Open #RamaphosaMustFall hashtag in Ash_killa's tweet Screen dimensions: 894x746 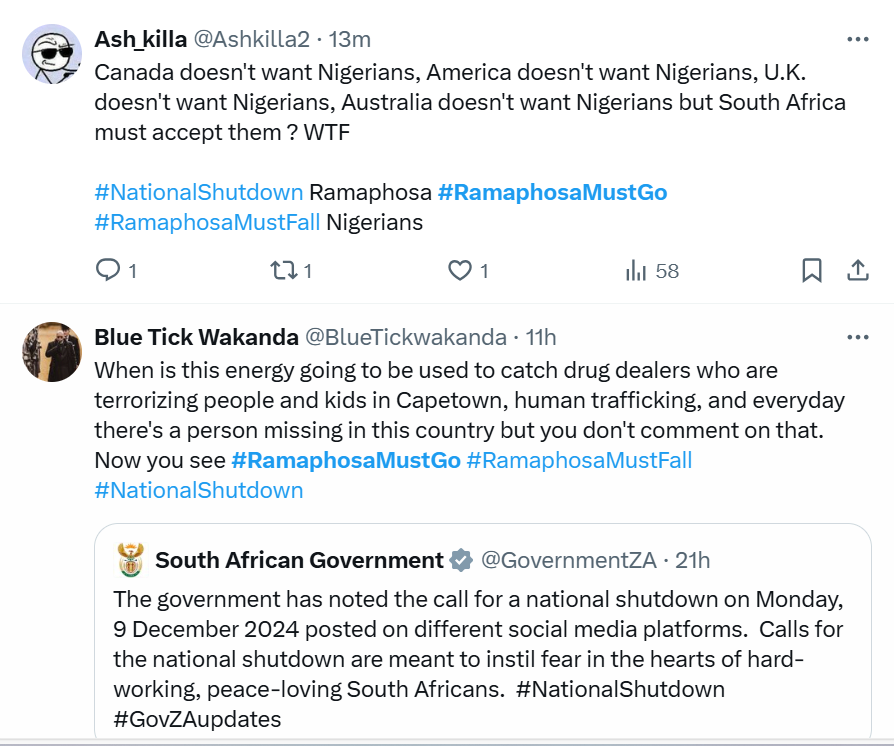207,222
